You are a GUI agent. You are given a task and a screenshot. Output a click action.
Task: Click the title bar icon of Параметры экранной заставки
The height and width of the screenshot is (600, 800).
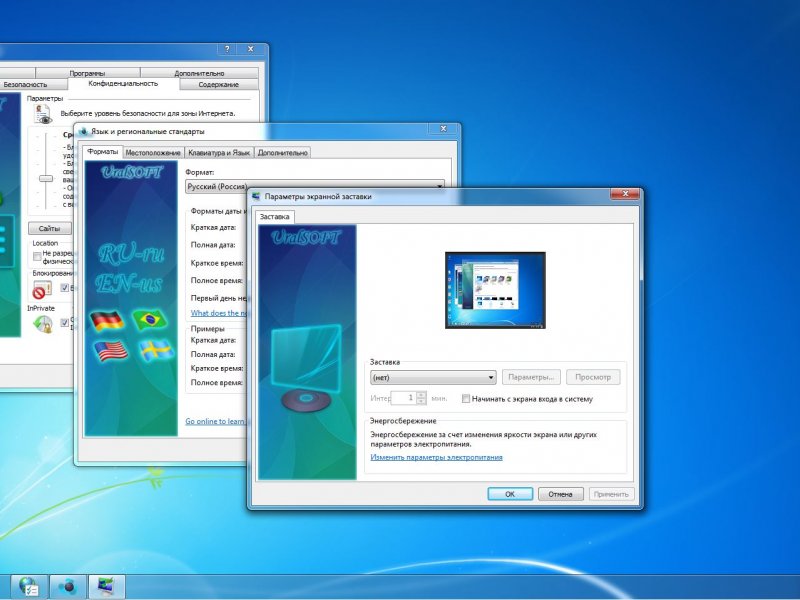click(x=256, y=196)
